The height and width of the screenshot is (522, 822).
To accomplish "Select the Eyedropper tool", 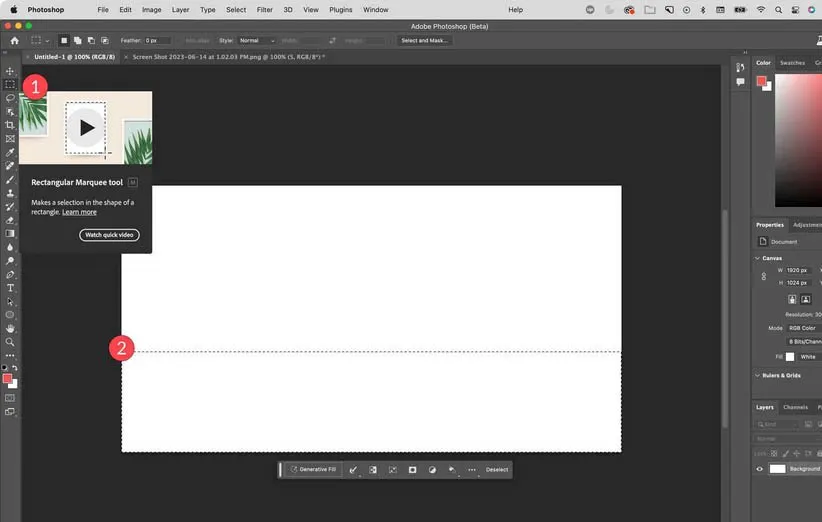I will tap(10, 152).
